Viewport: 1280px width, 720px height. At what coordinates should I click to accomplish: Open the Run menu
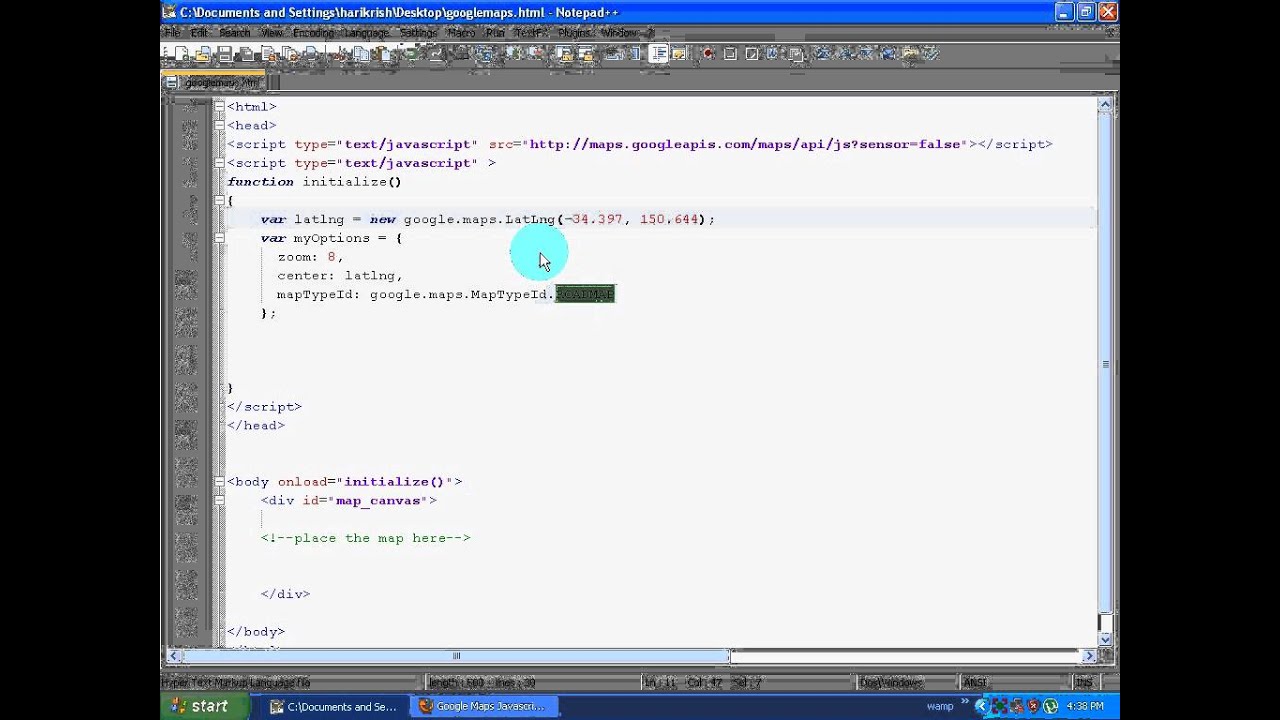(495, 33)
